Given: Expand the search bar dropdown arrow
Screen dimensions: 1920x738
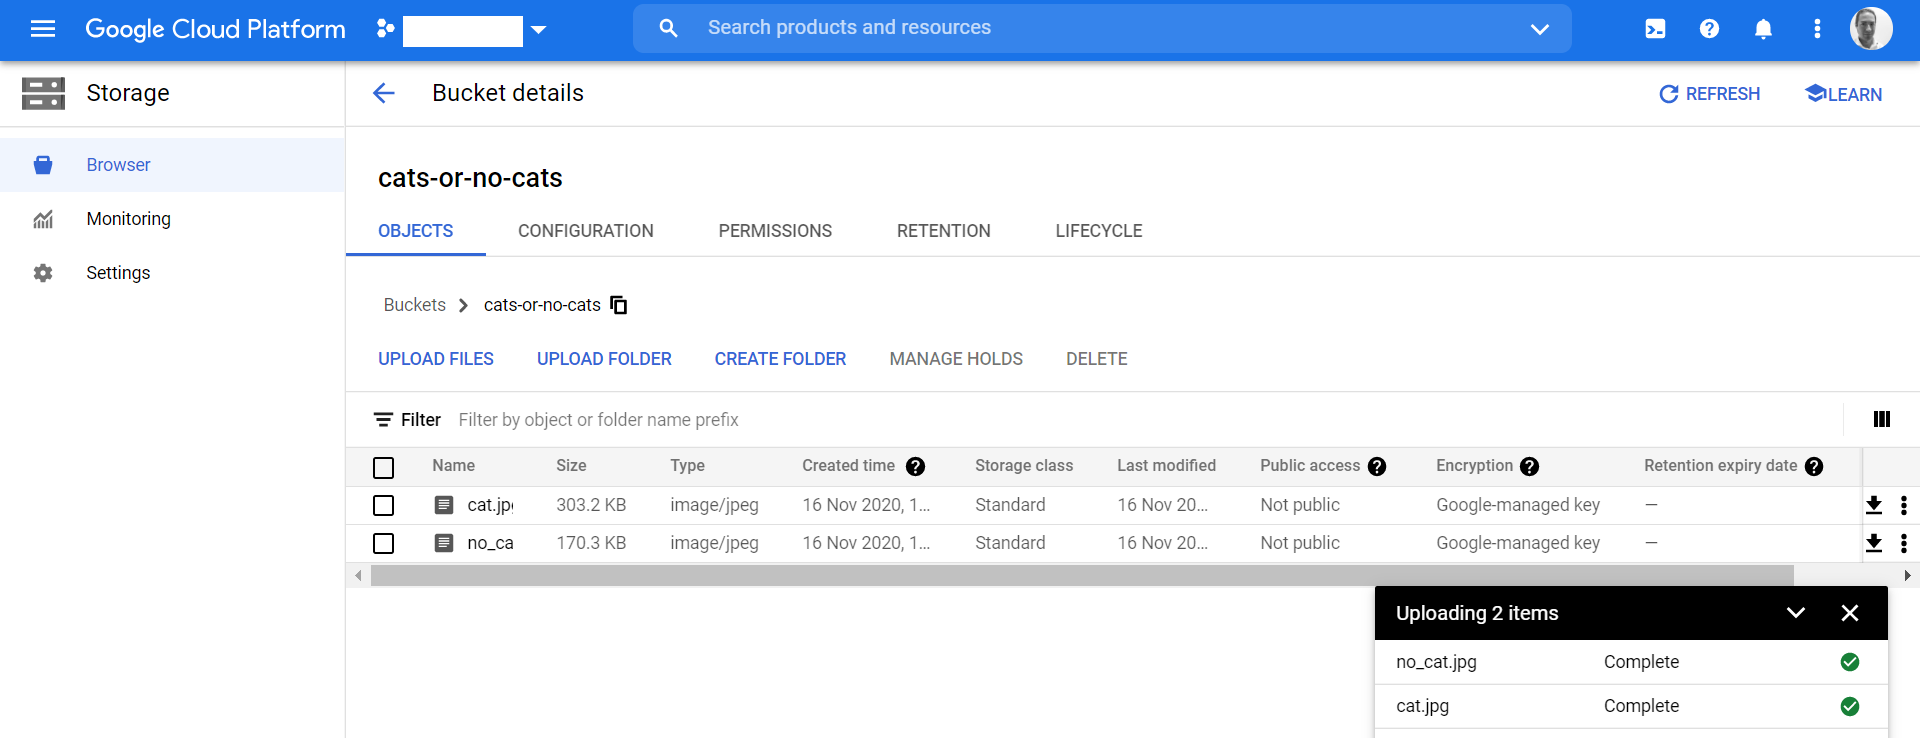Looking at the screenshot, I should pos(1539,29).
